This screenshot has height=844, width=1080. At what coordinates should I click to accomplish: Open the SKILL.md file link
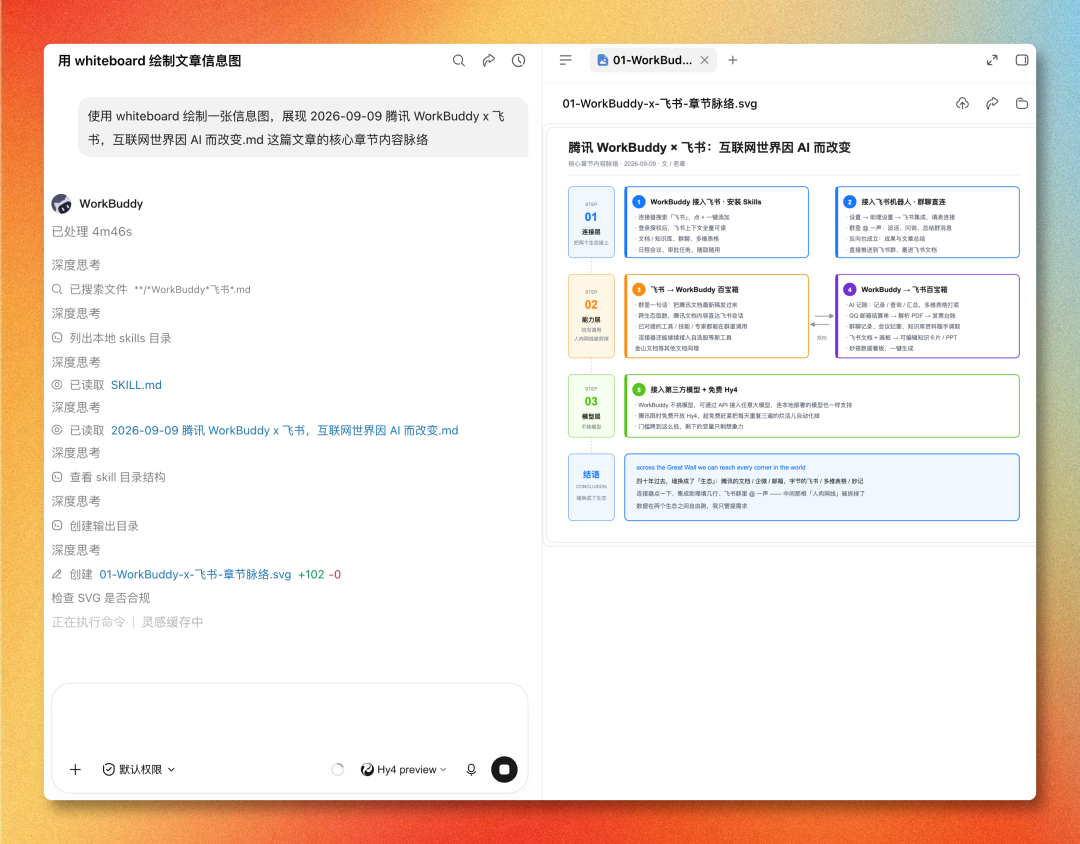(x=136, y=385)
